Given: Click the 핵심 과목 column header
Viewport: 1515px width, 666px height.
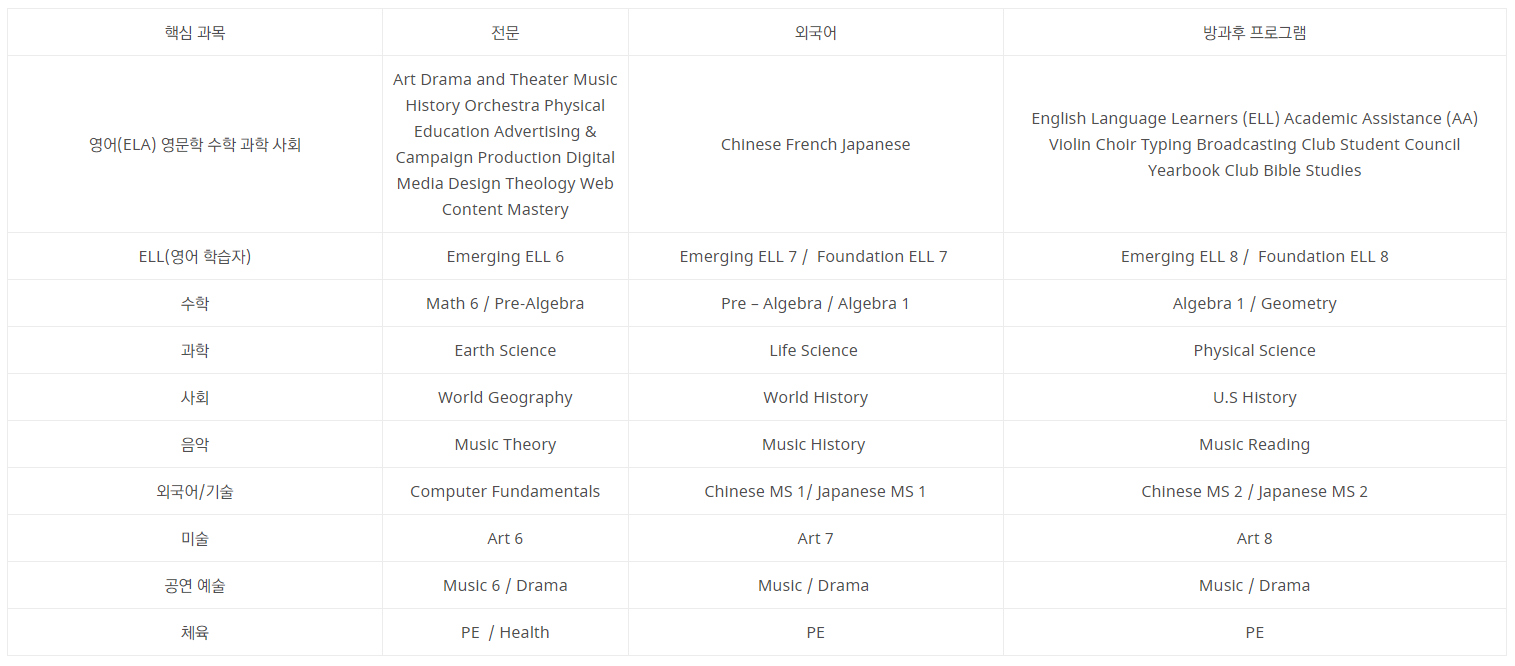Looking at the screenshot, I should pyautogui.click(x=195, y=32).
